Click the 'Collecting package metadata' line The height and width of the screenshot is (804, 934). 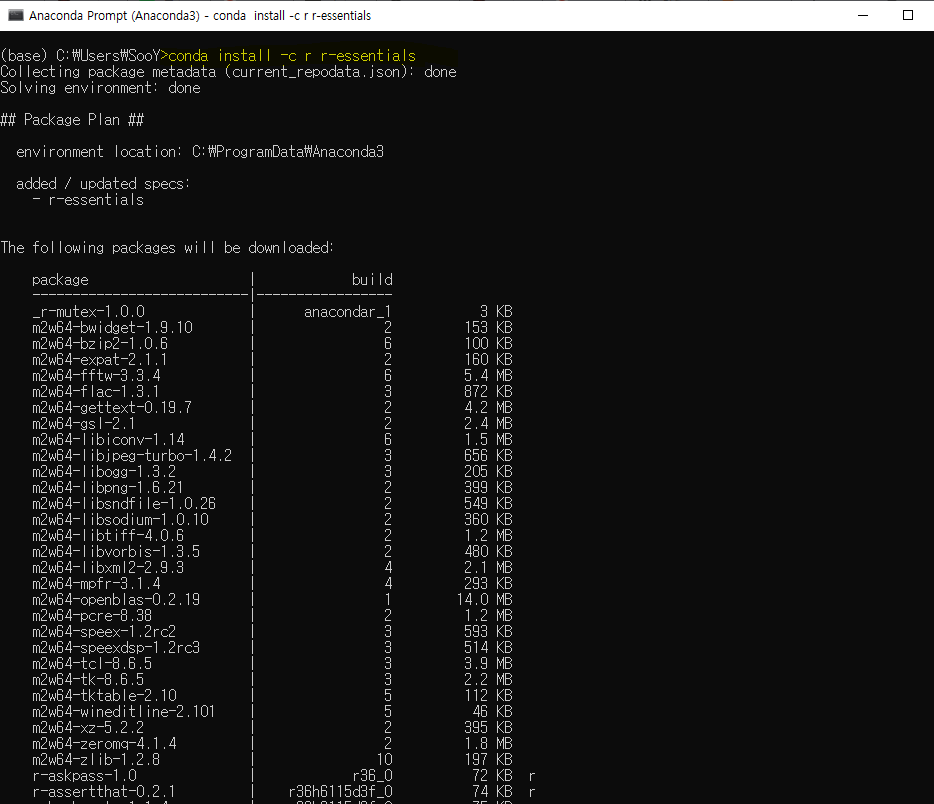coord(229,72)
